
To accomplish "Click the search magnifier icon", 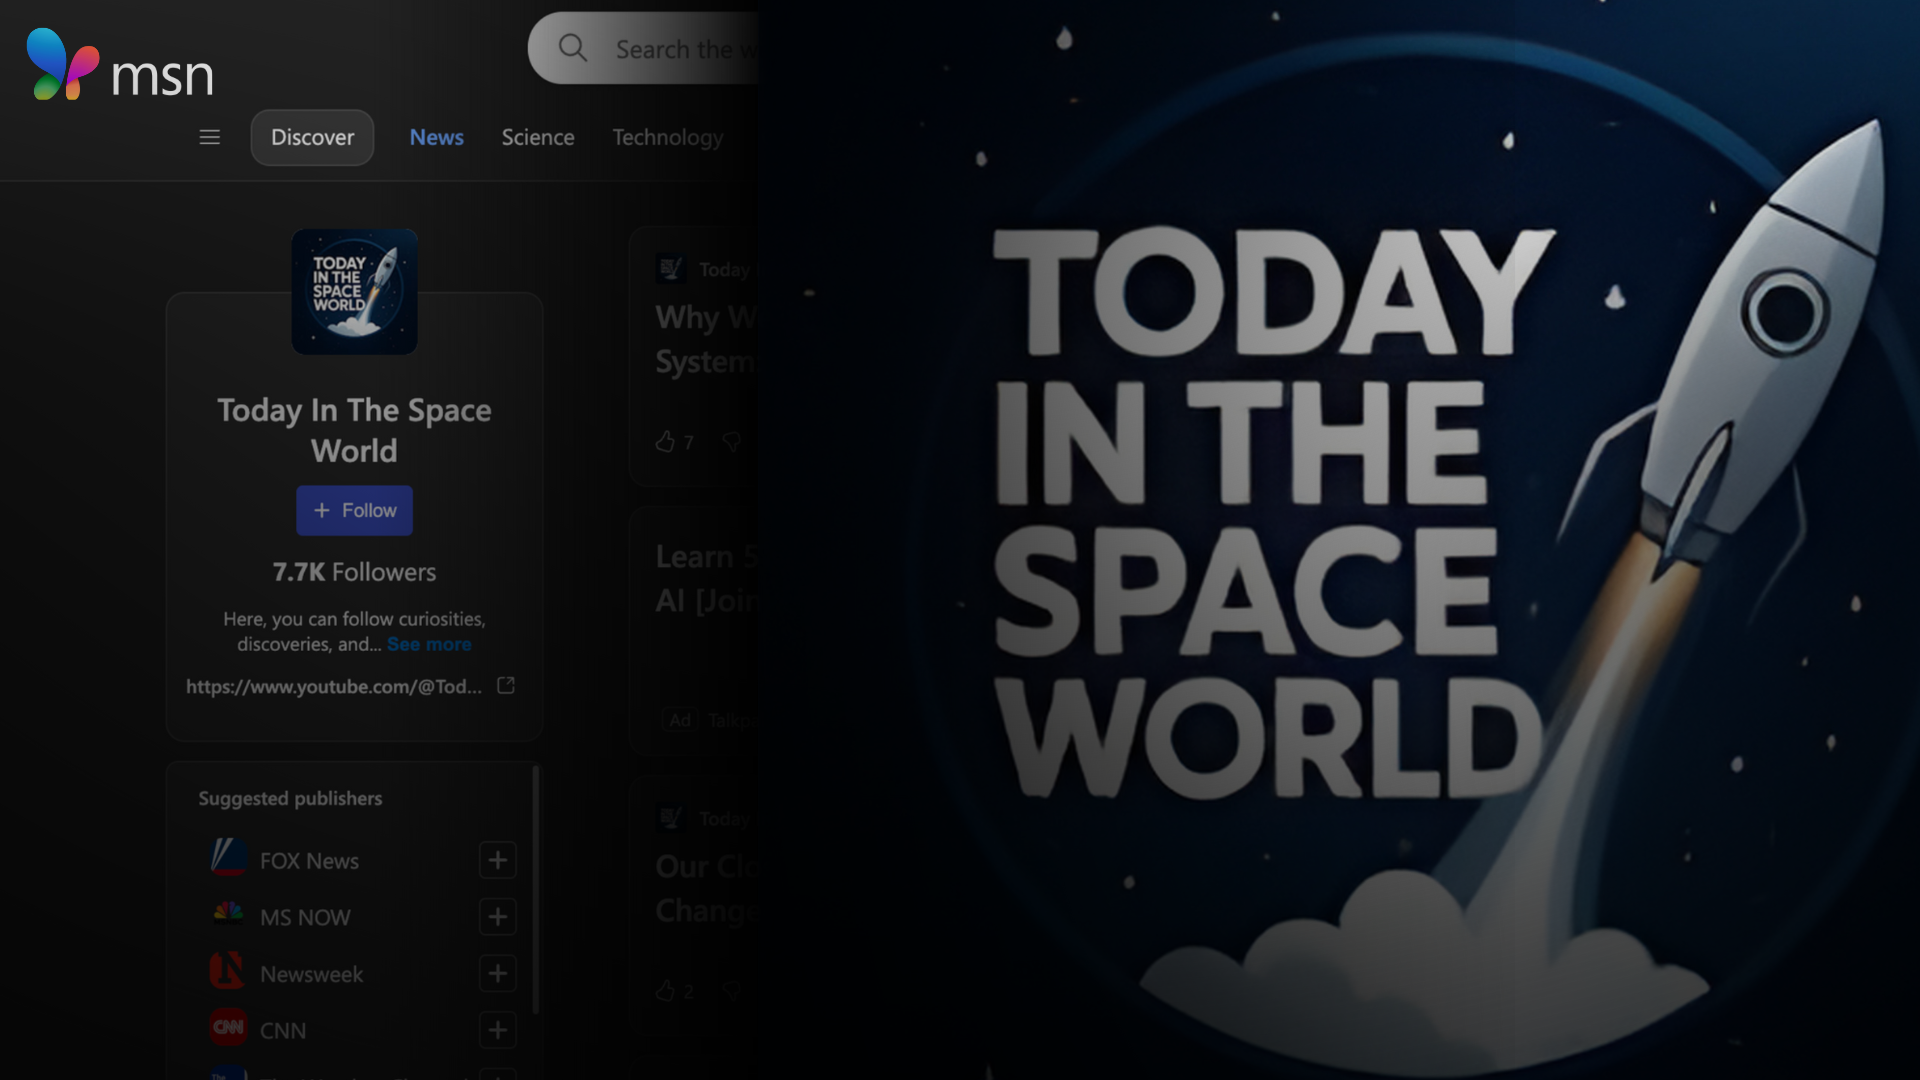I will pos(573,48).
